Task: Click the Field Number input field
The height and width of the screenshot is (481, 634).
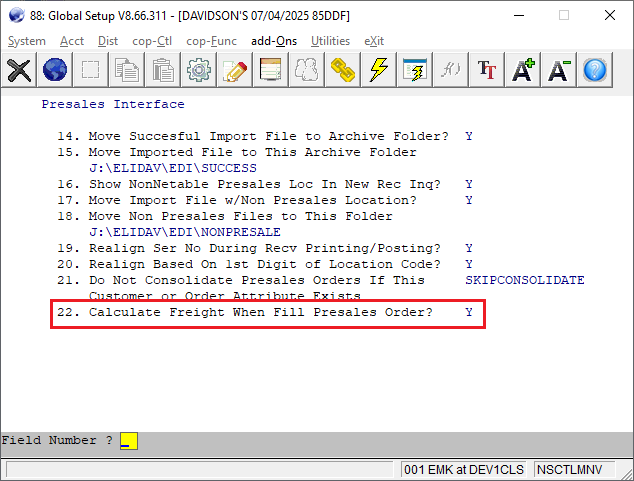Action: (x=129, y=441)
